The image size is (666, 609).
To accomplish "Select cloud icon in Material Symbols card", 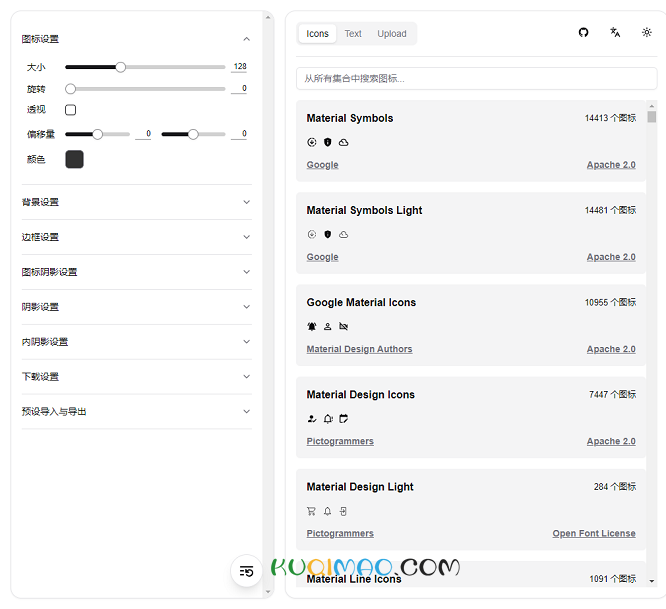I will (x=343, y=142).
